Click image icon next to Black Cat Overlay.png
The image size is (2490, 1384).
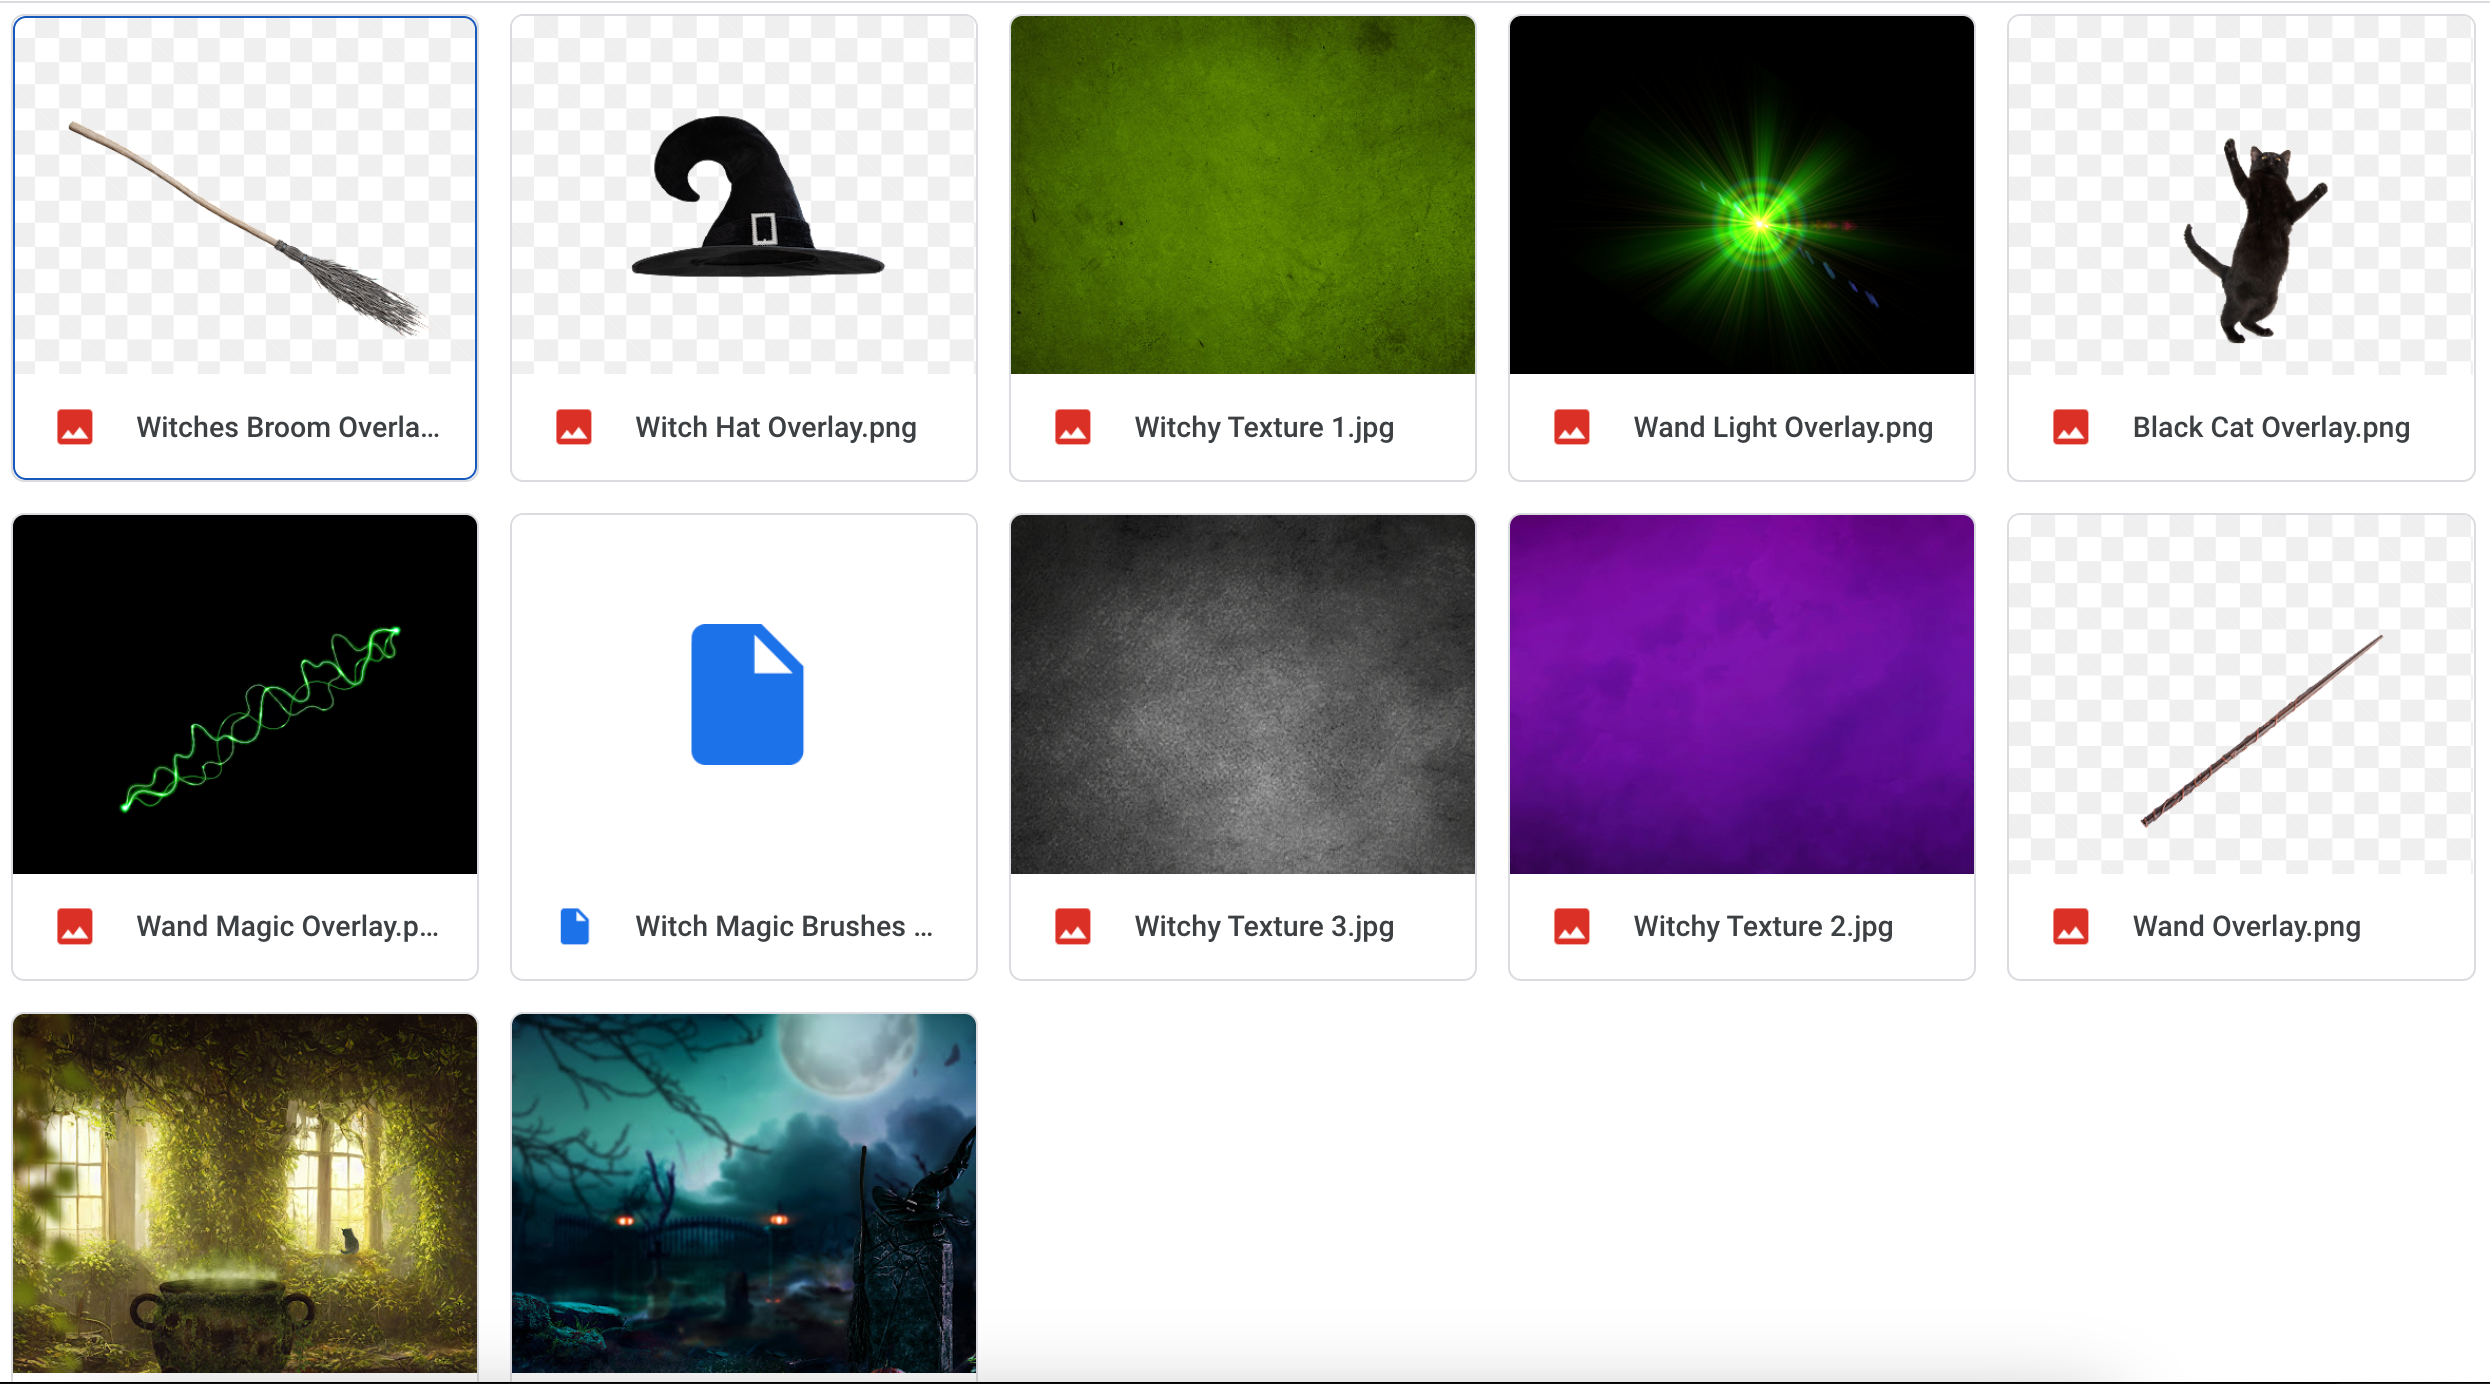(2071, 427)
